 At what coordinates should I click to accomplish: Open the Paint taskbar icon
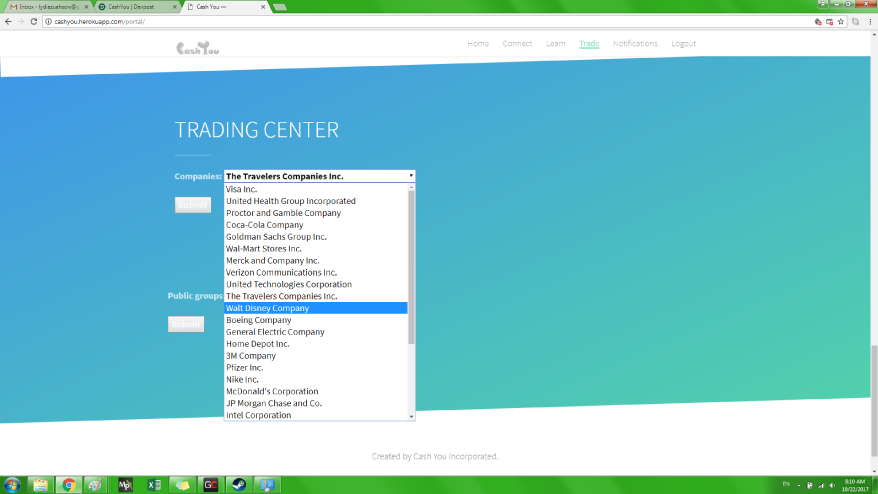point(95,485)
